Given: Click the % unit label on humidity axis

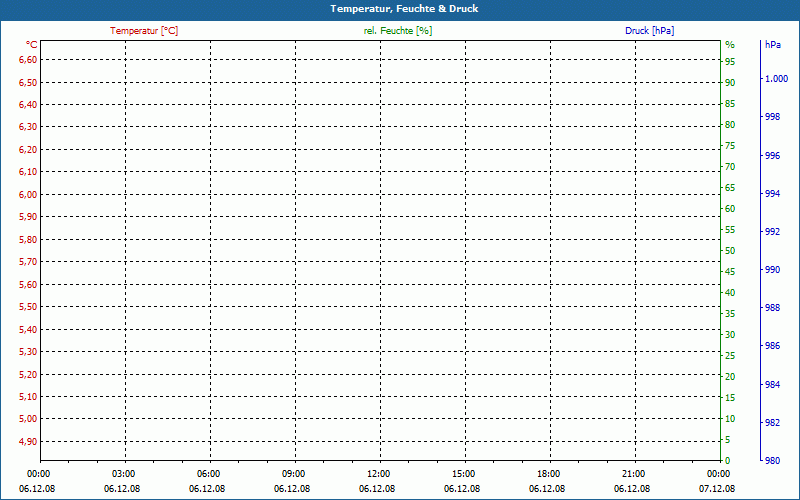Looking at the screenshot, I should 730,45.
